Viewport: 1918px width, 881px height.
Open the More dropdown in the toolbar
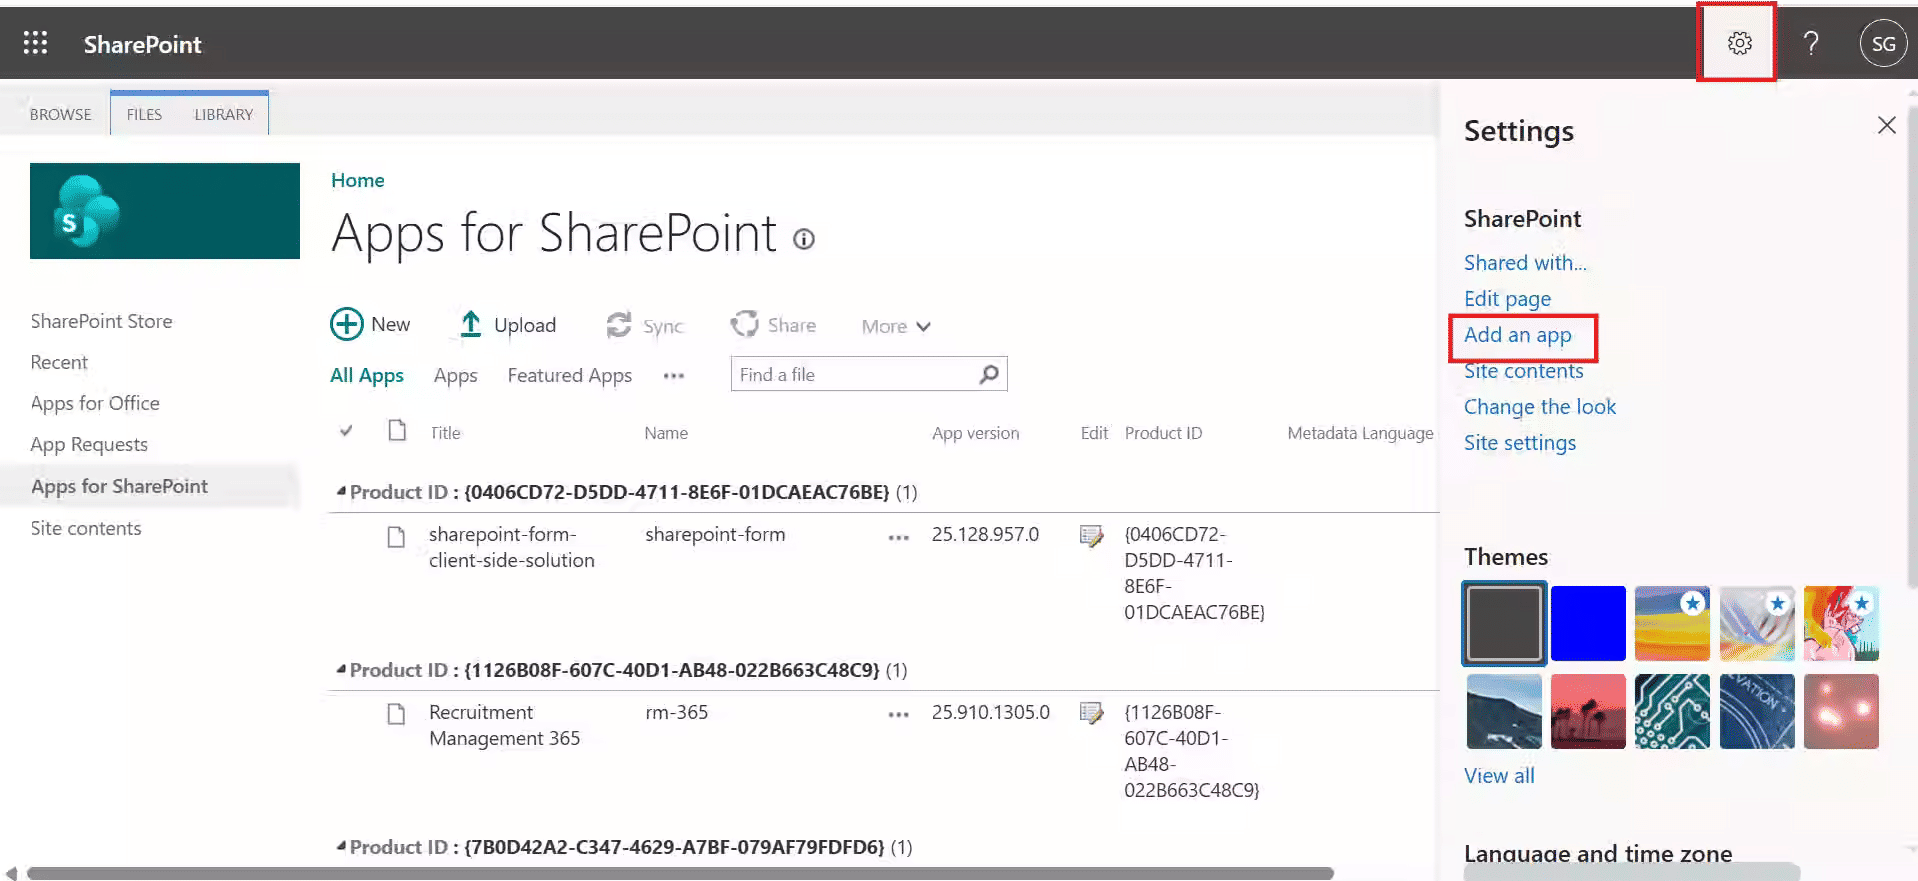(895, 327)
